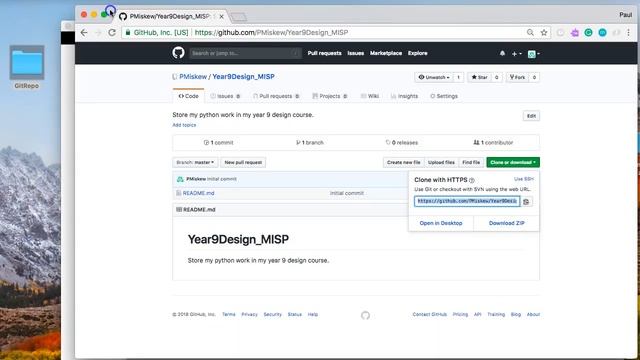Open the README.md file row

tap(198, 193)
